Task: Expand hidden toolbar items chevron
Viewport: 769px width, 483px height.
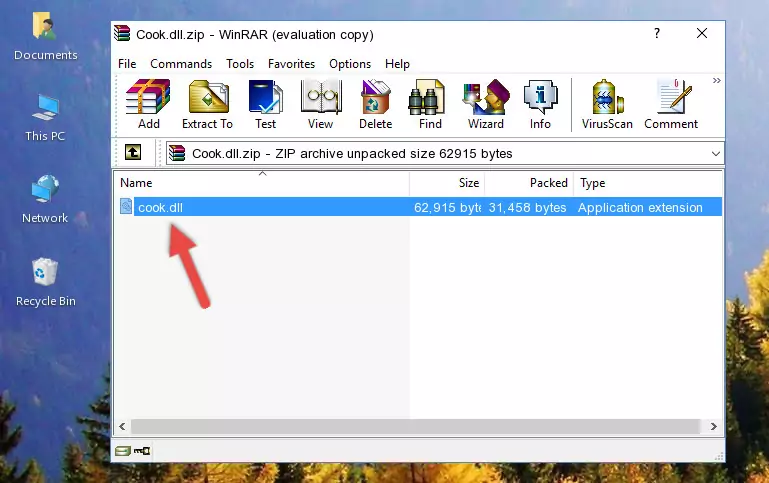Action: [717, 80]
